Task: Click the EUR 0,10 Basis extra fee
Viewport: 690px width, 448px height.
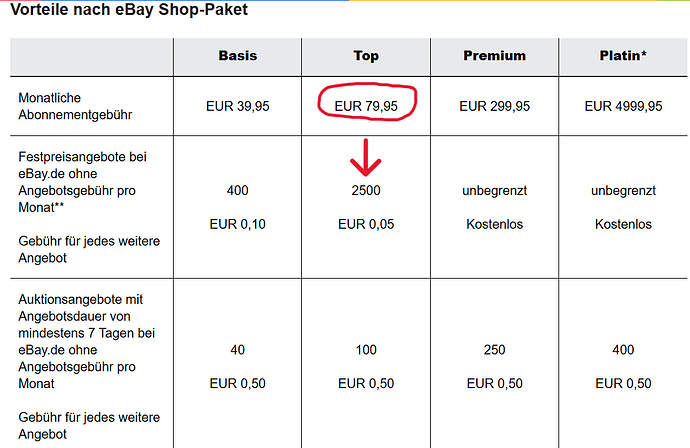Action: pos(238,224)
